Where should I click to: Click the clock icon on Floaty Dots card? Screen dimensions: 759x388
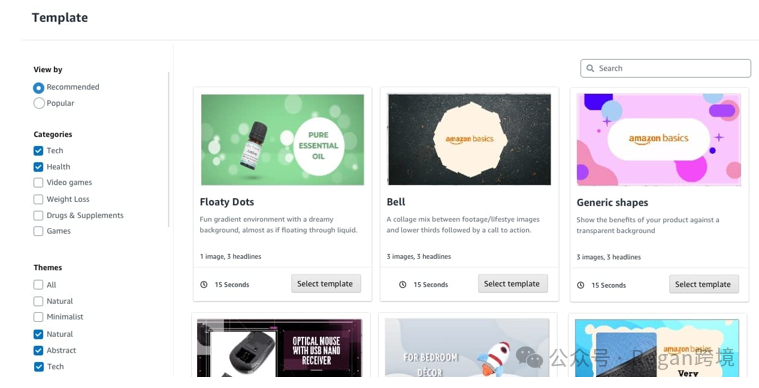pos(204,284)
